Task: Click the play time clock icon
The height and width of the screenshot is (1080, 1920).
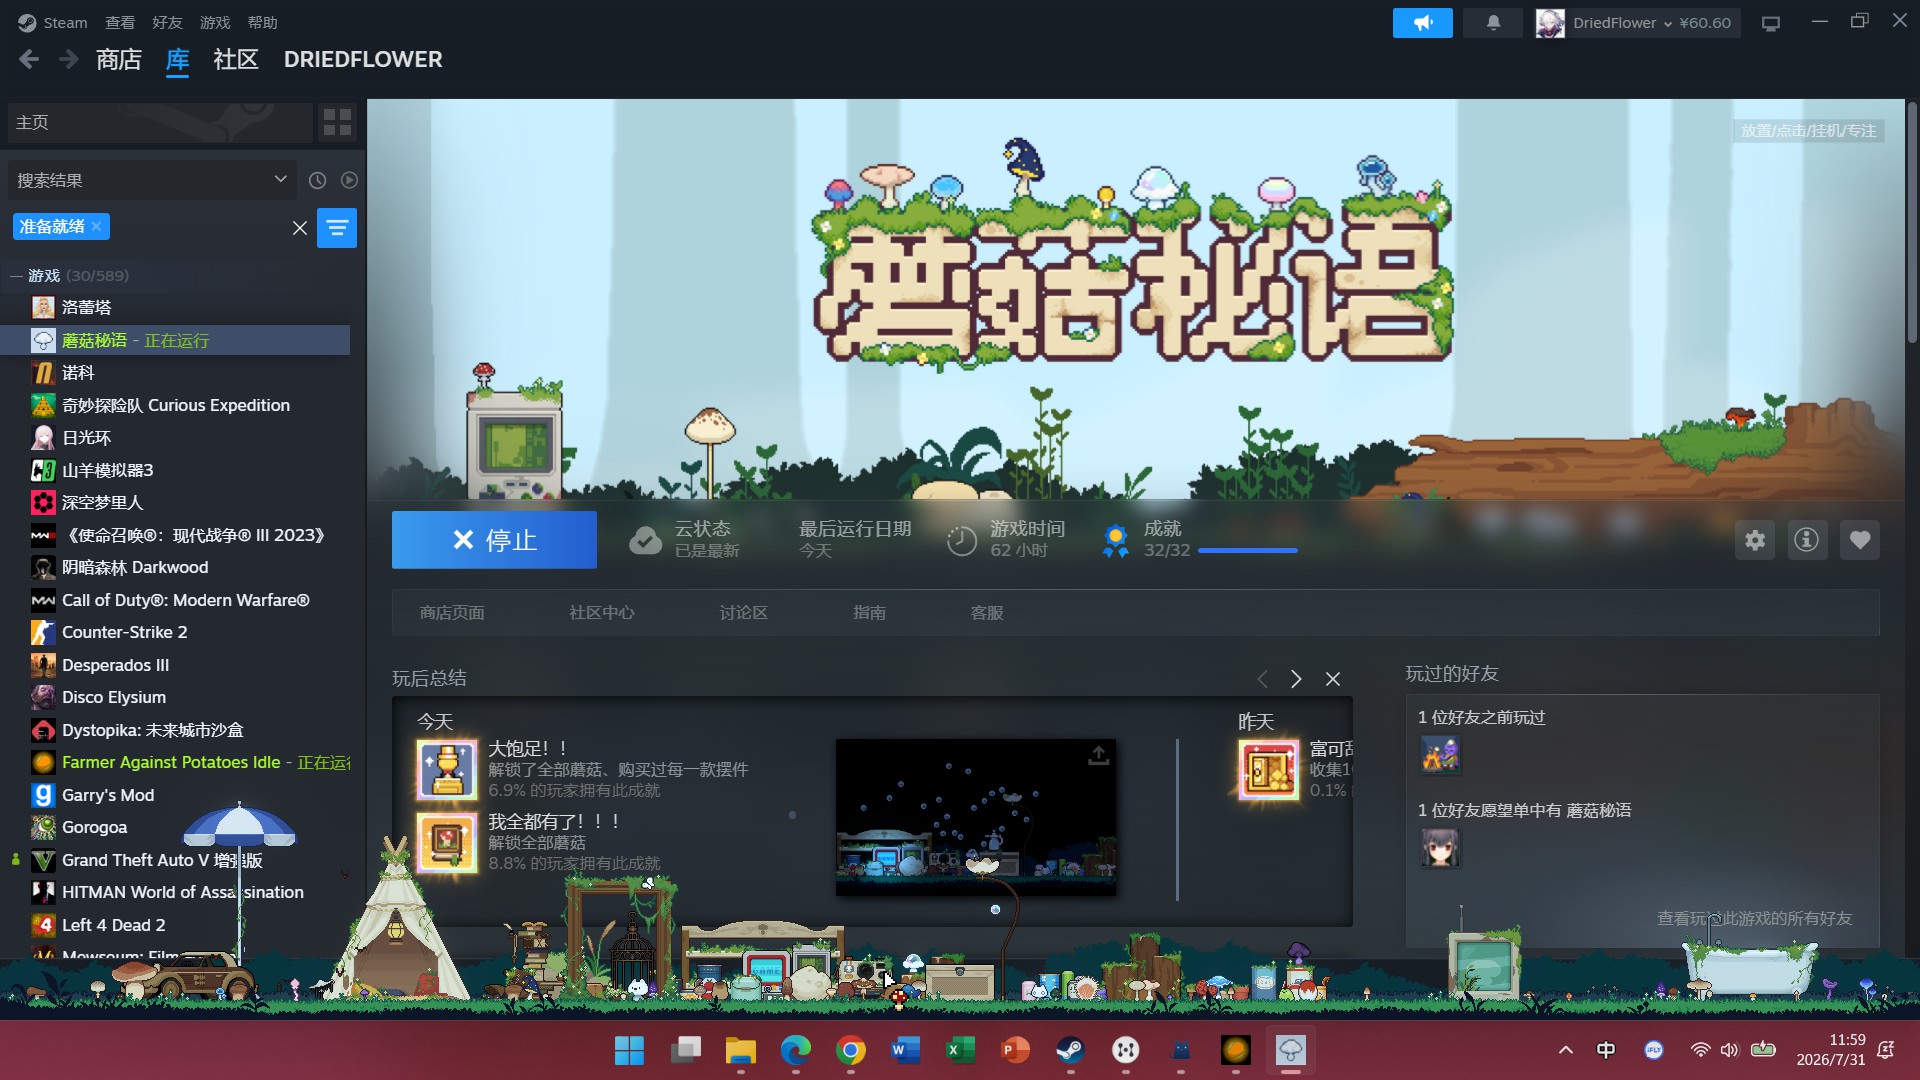Action: [961, 541]
